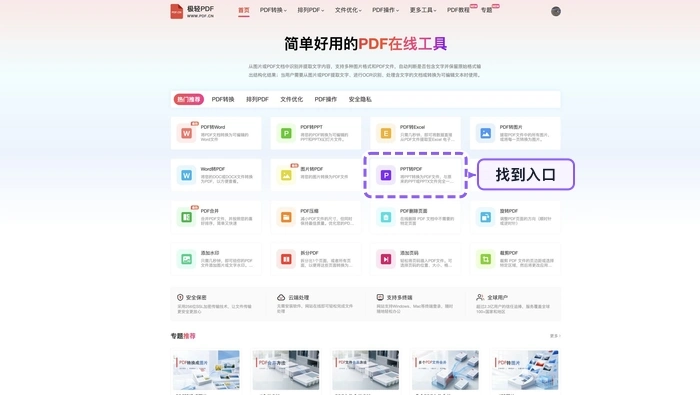700x395 pixels.
Task: Click the 全球用户 people icon
Action: (480, 297)
